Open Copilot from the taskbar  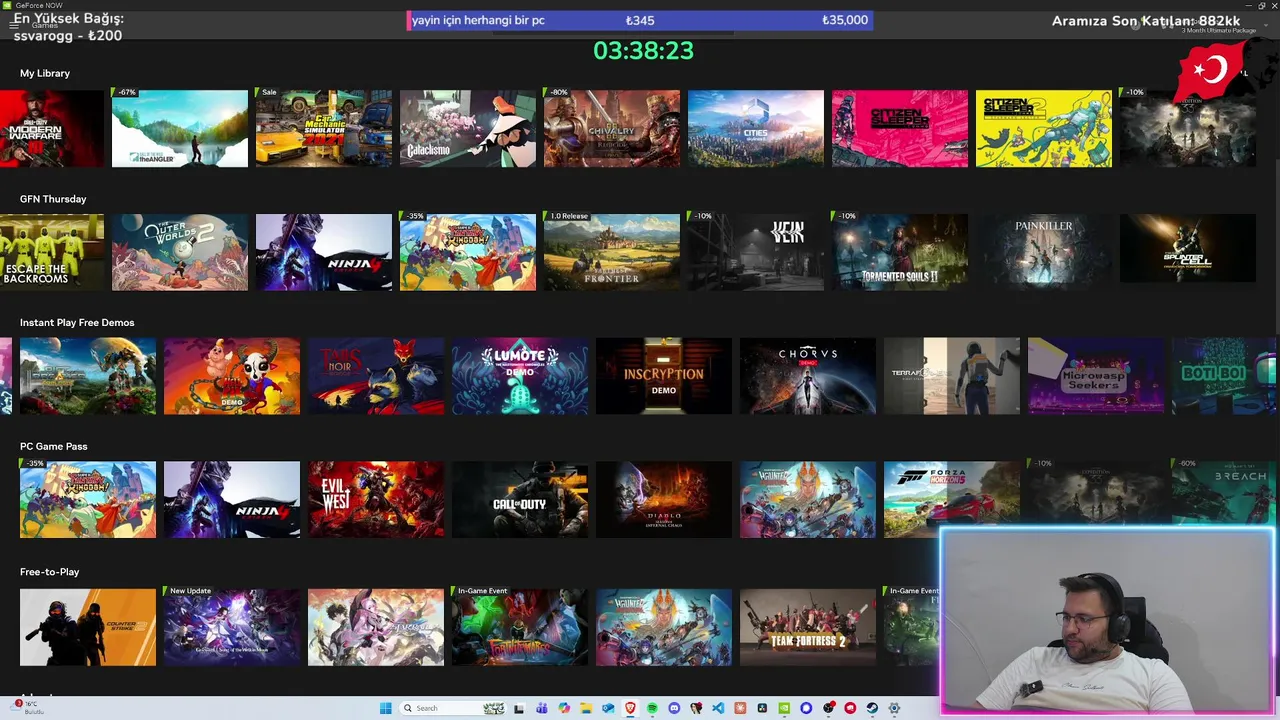tap(564, 708)
